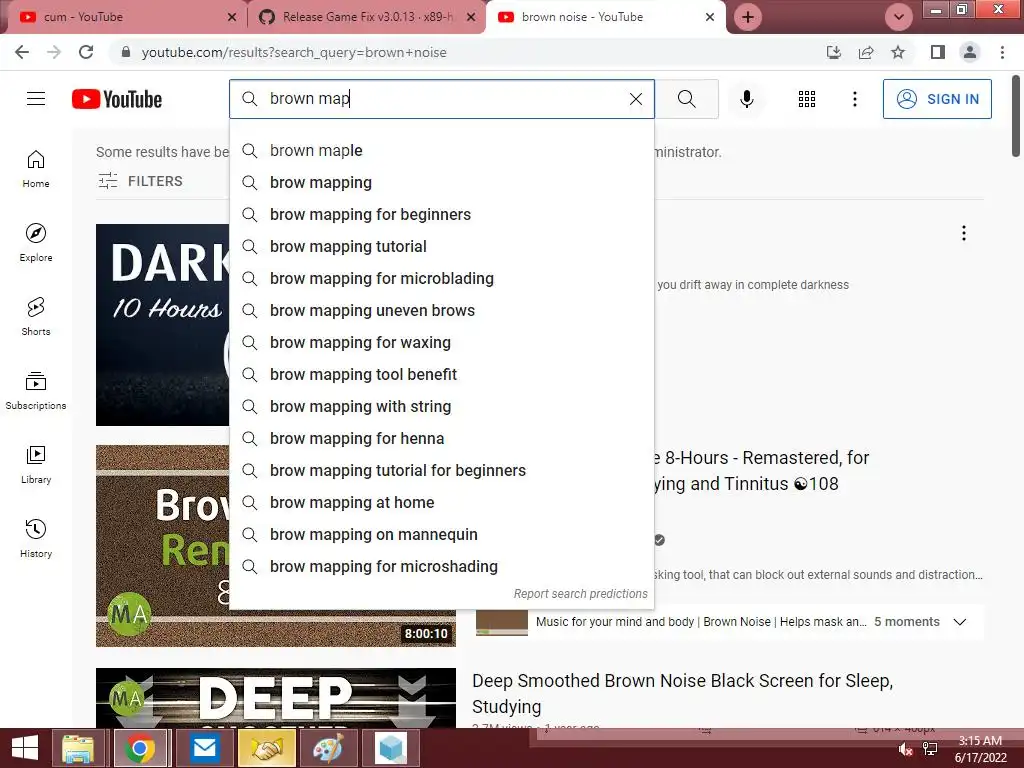Open Shorts in the sidebar

point(36,317)
